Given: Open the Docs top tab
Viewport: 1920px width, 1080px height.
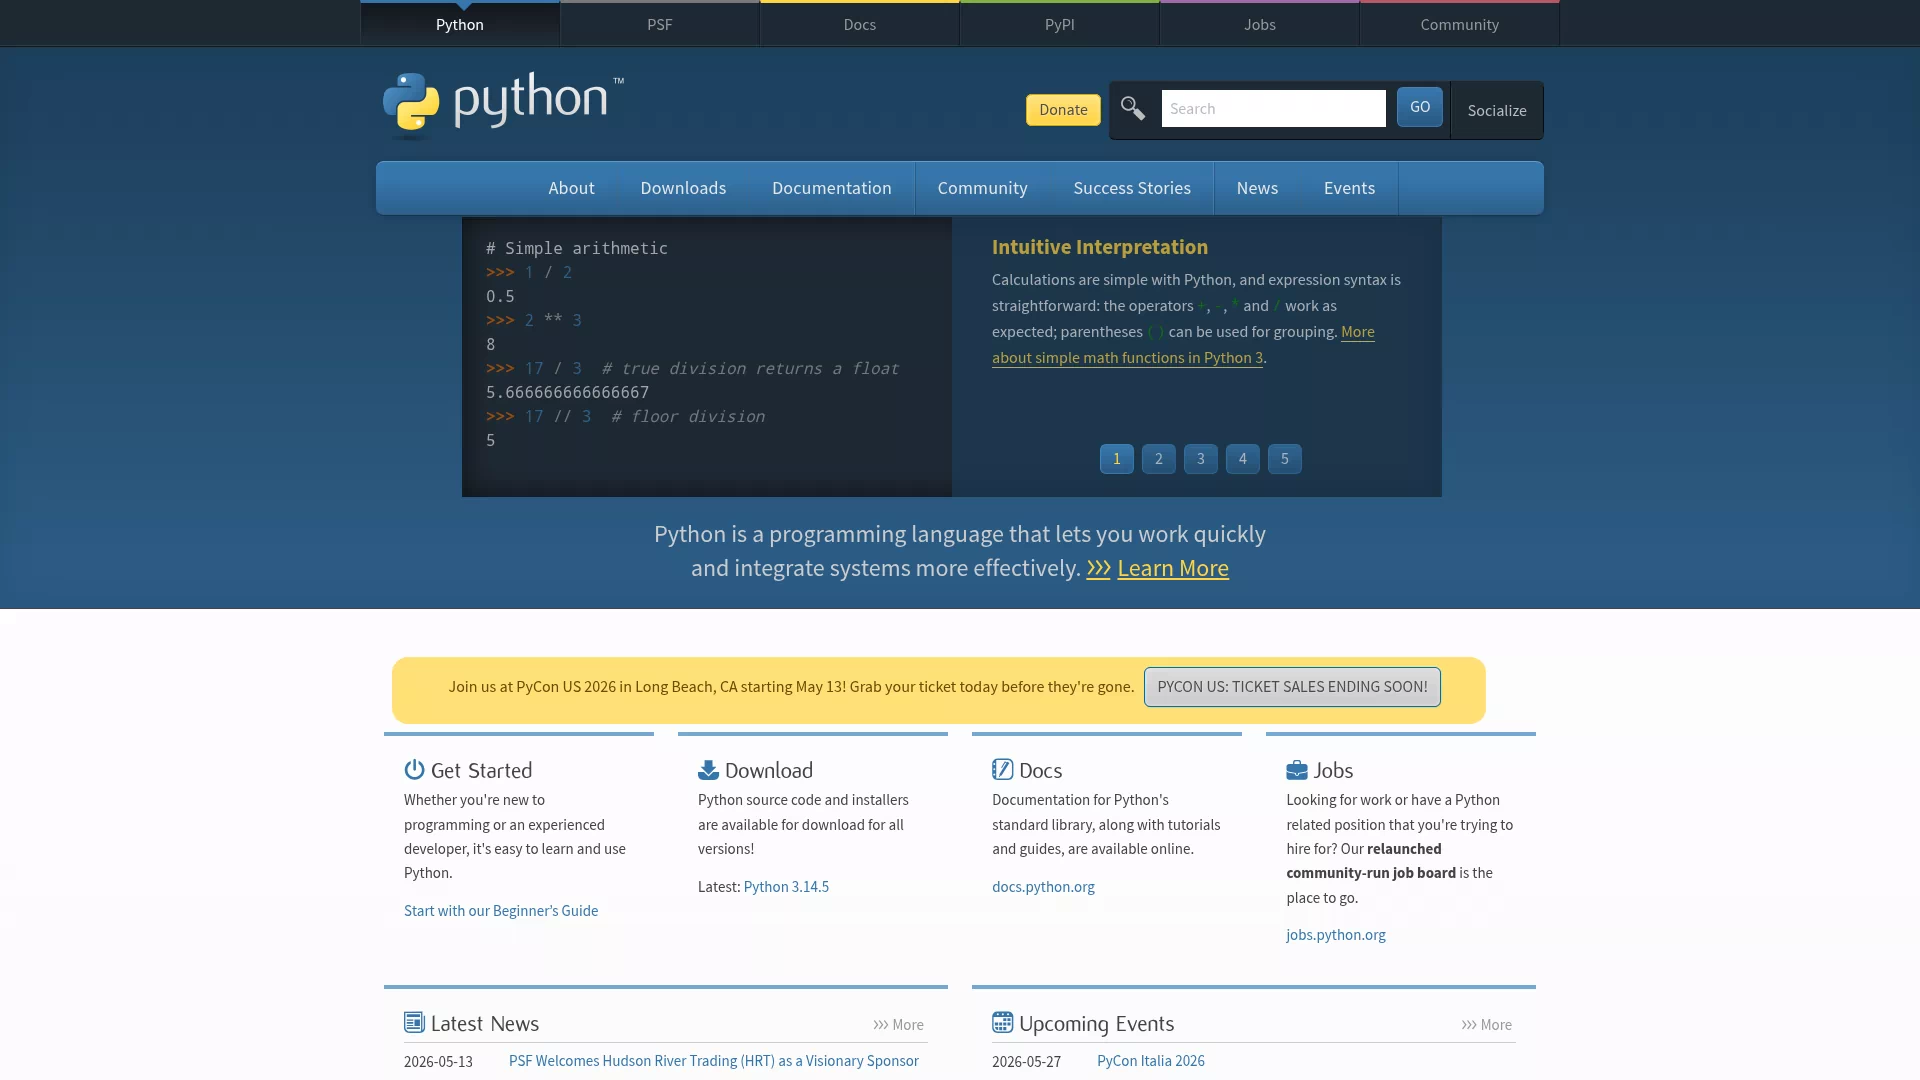Looking at the screenshot, I should 860,24.
